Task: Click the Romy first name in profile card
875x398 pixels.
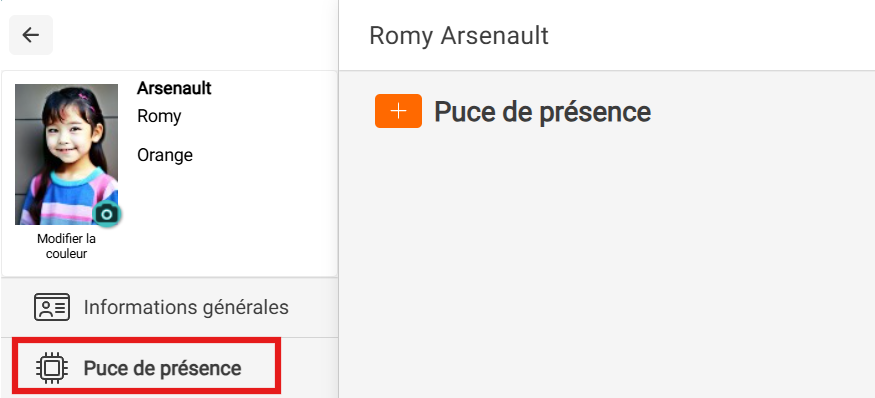Action: [159, 116]
